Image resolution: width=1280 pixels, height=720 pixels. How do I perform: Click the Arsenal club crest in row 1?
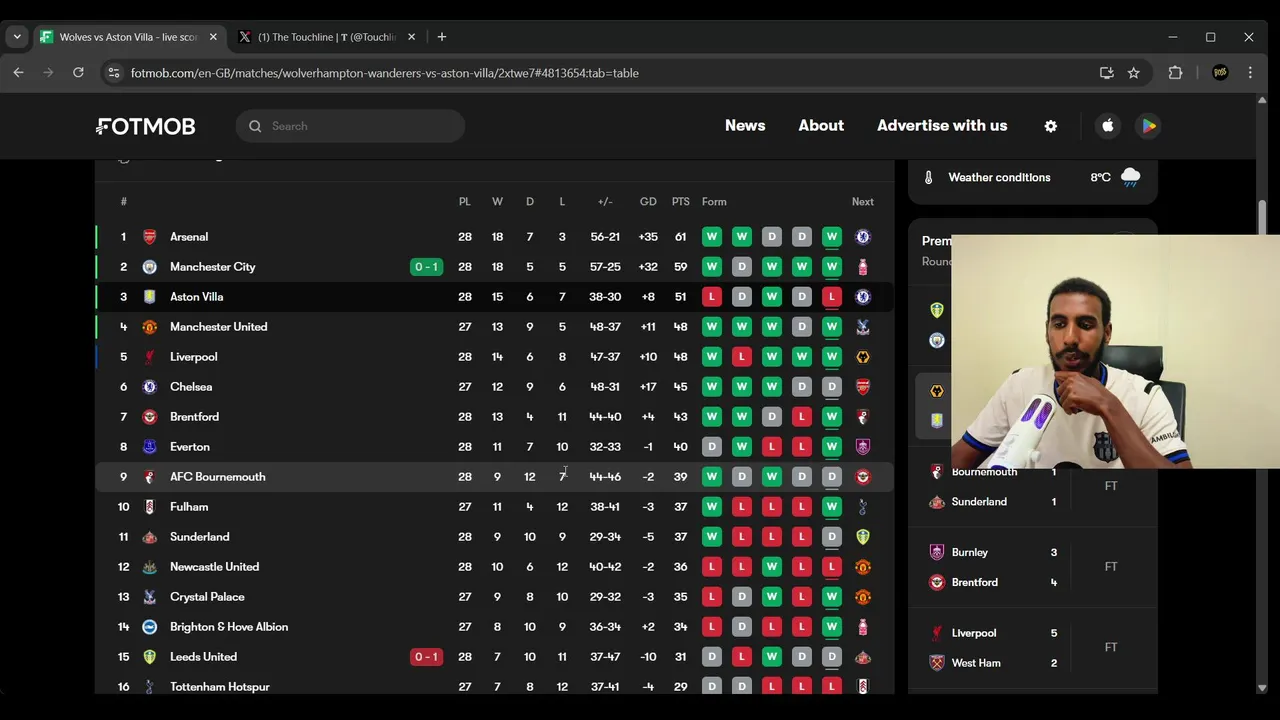149,237
